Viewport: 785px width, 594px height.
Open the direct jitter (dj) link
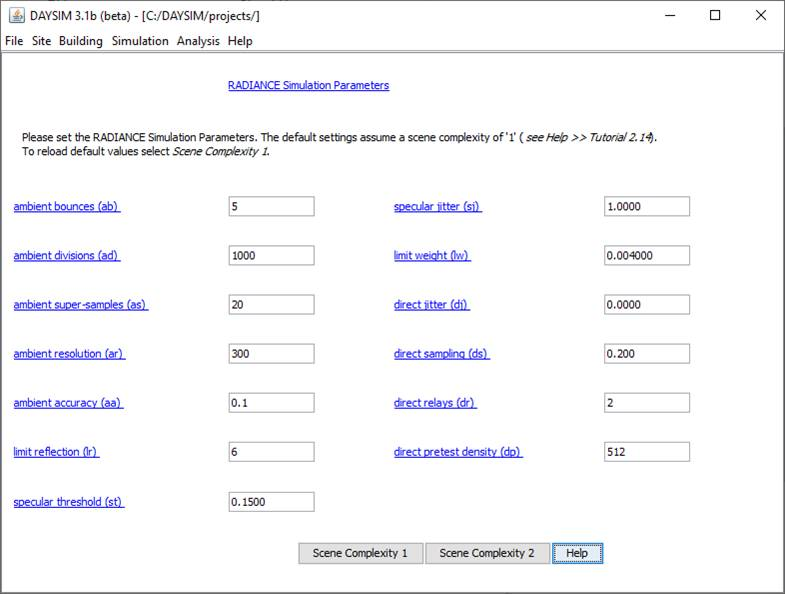click(x=432, y=305)
